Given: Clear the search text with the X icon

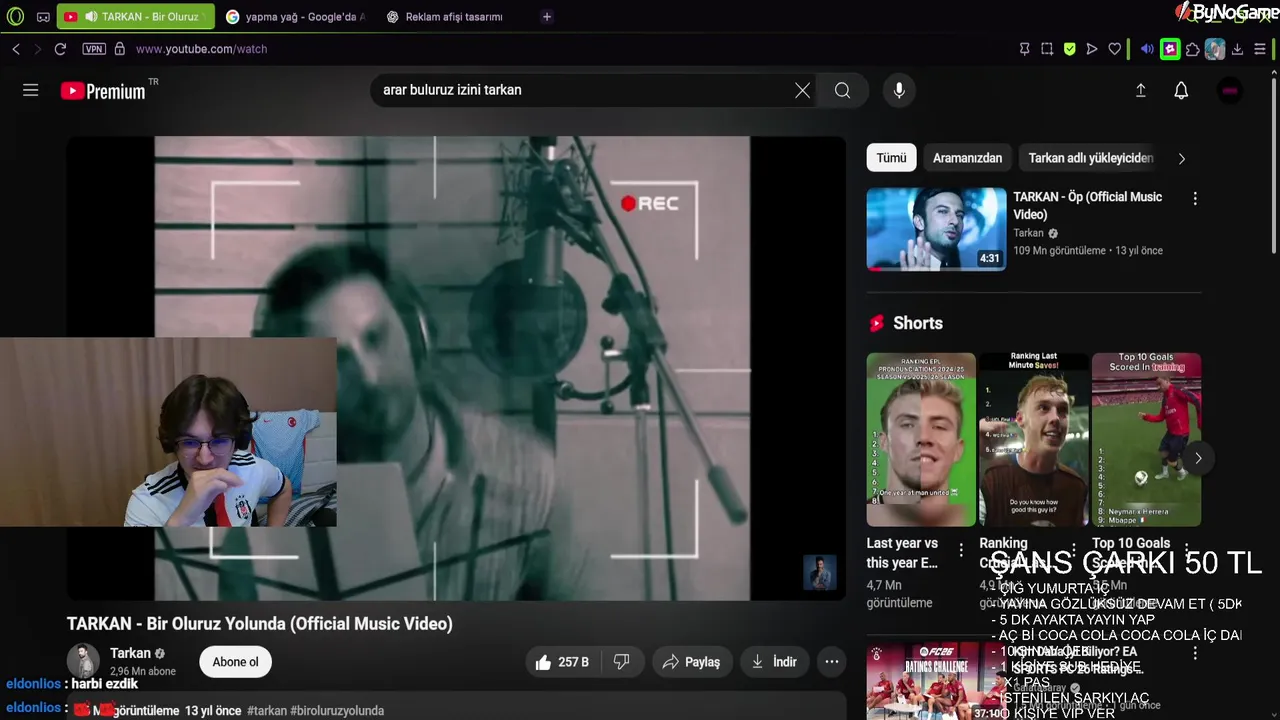Looking at the screenshot, I should click(x=802, y=90).
